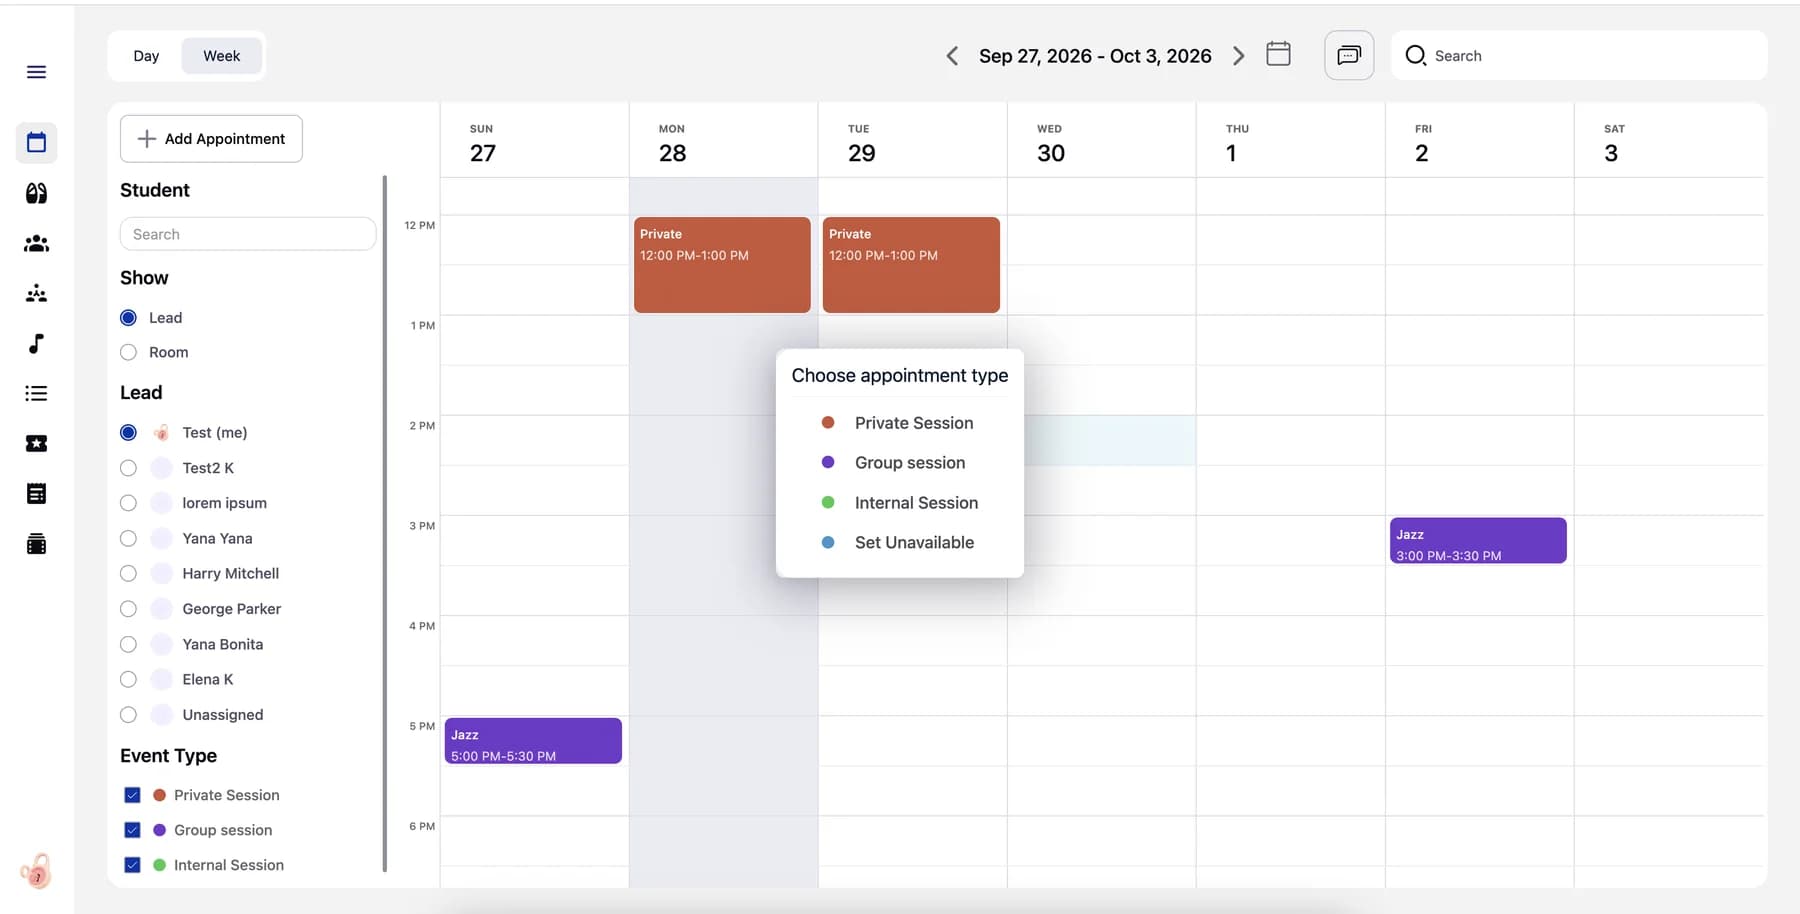Image resolution: width=1800 pixels, height=914 pixels.
Task: Switch to the Day view tab
Action: 146,56
